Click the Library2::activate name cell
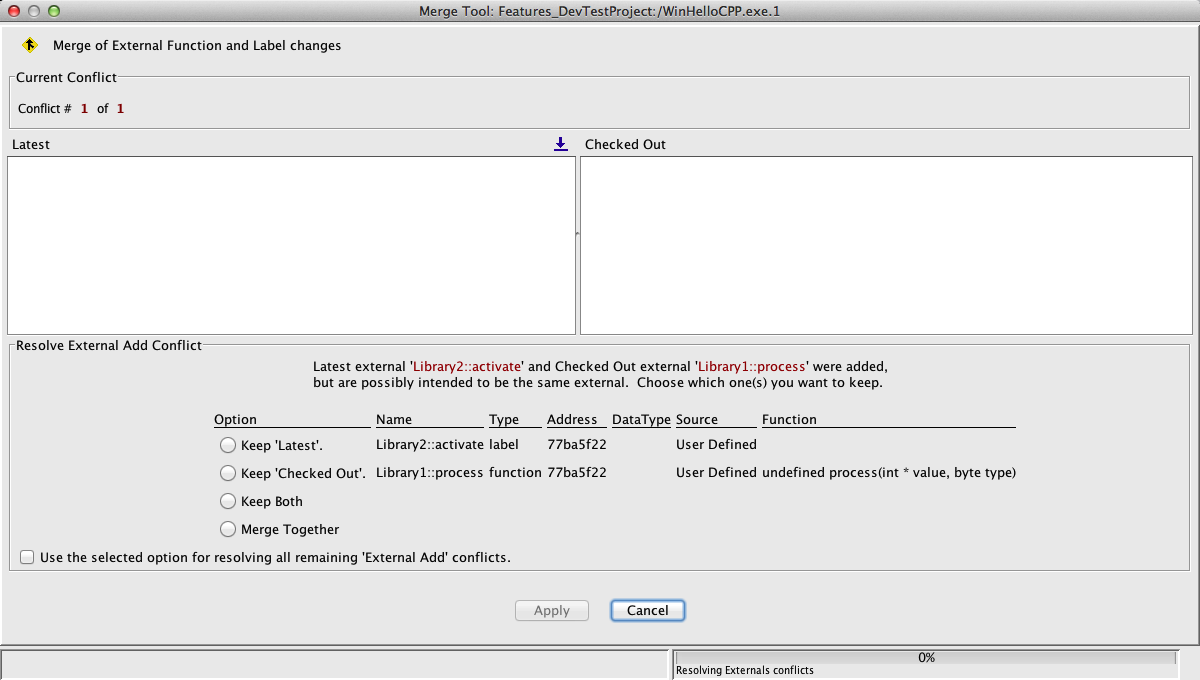This screenshot has width=1200, height=680. tap(430, 445)
